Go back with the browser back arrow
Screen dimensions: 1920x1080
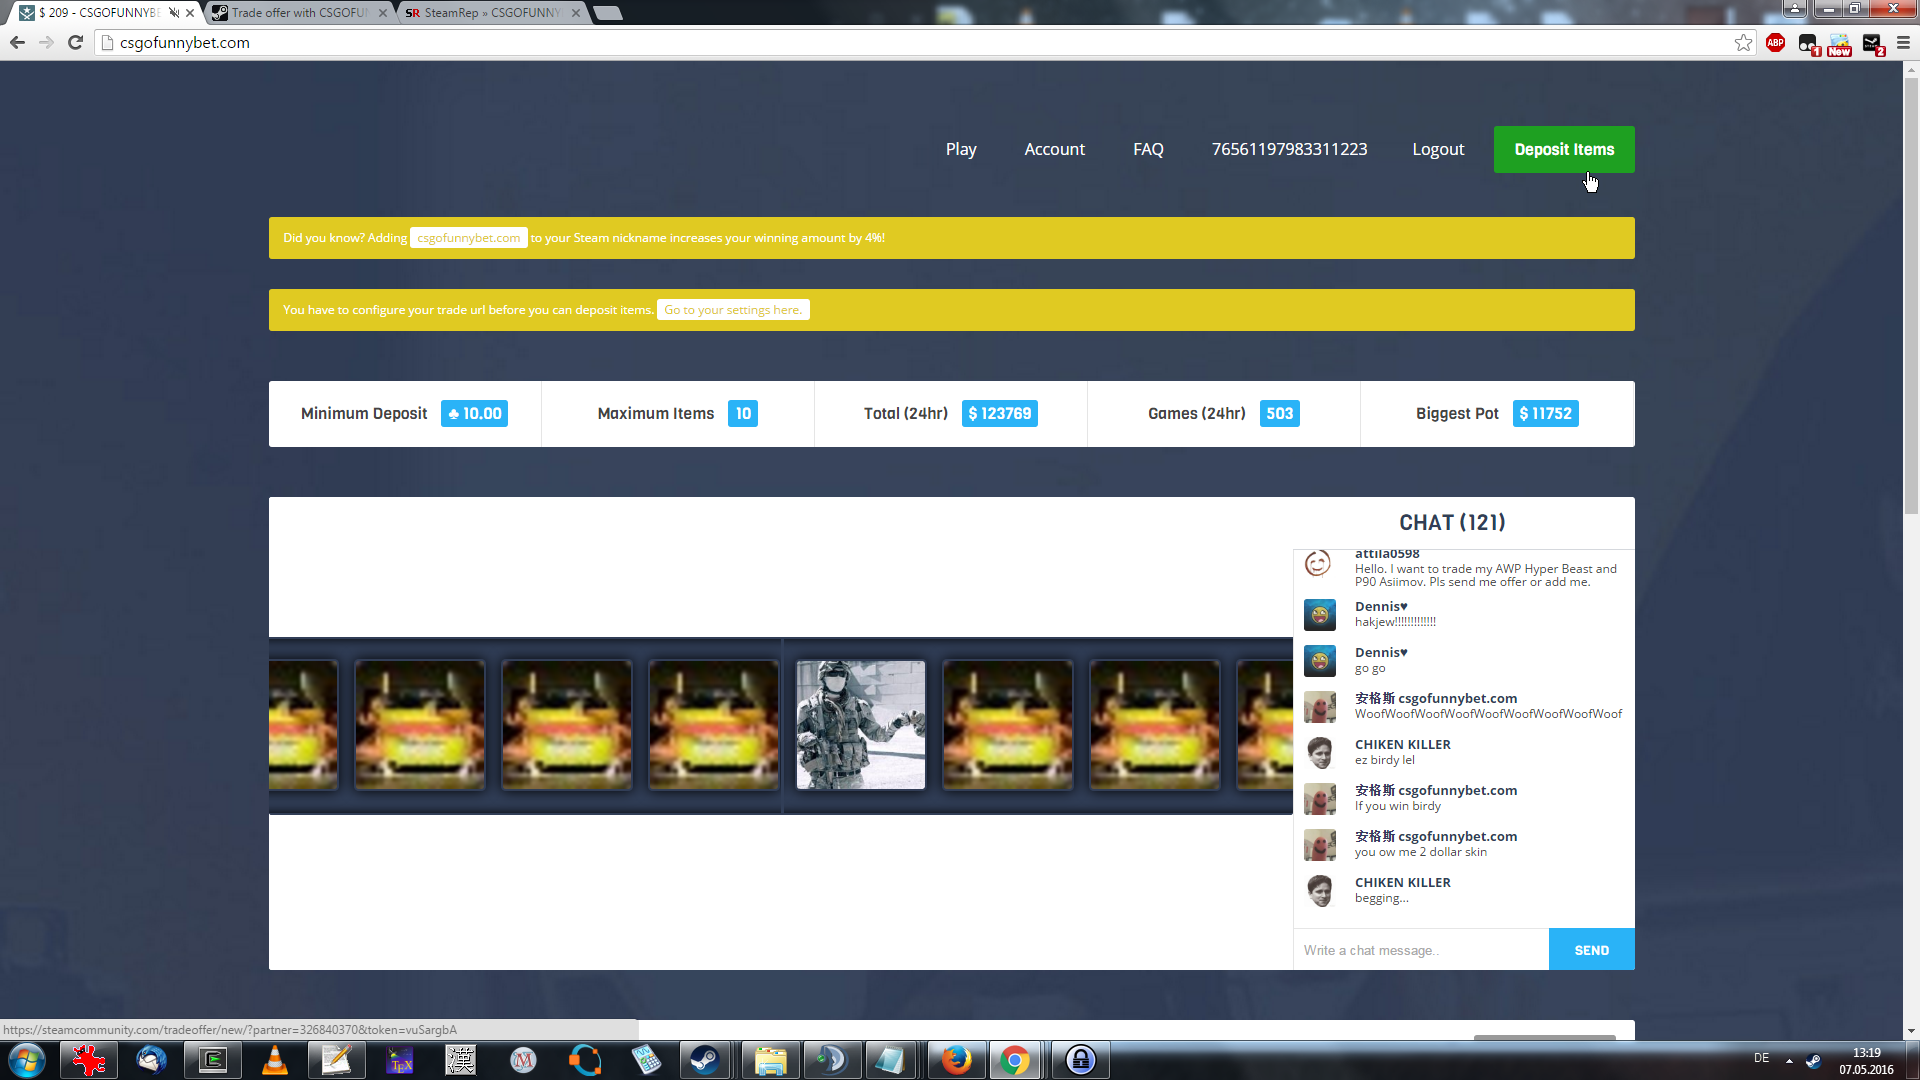pyautogui.click(x=17, y=43)
